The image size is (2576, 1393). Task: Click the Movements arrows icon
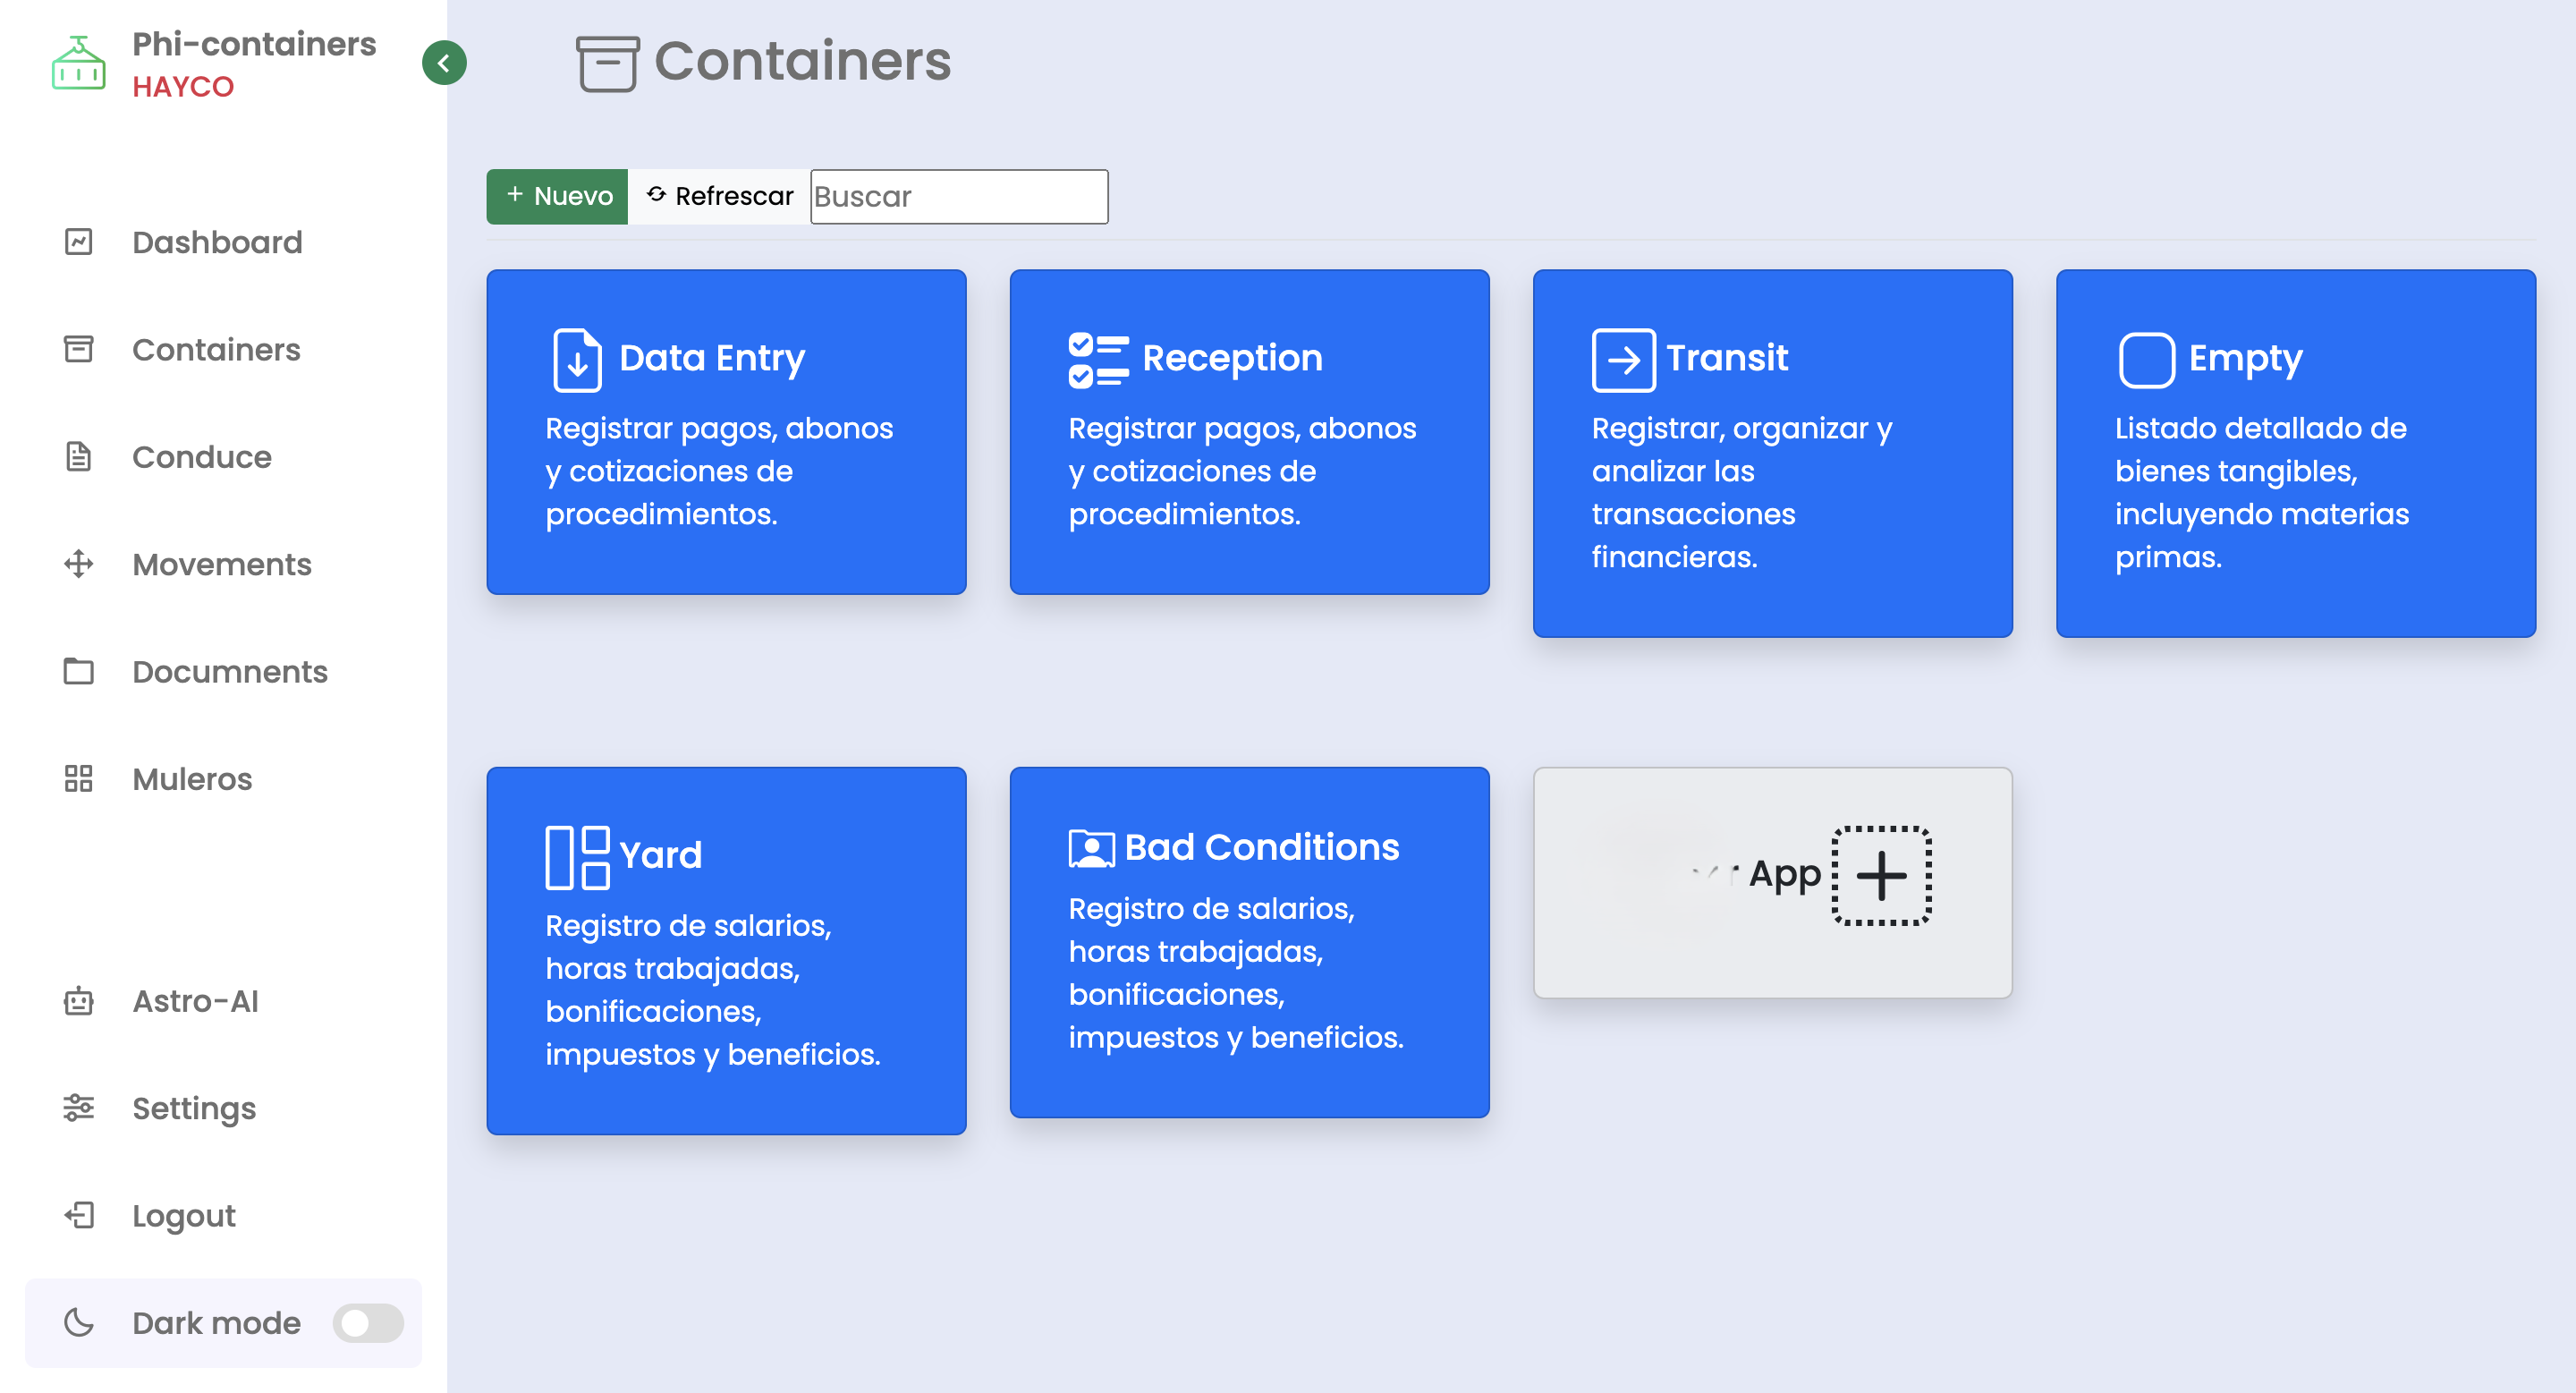(79, 564)
